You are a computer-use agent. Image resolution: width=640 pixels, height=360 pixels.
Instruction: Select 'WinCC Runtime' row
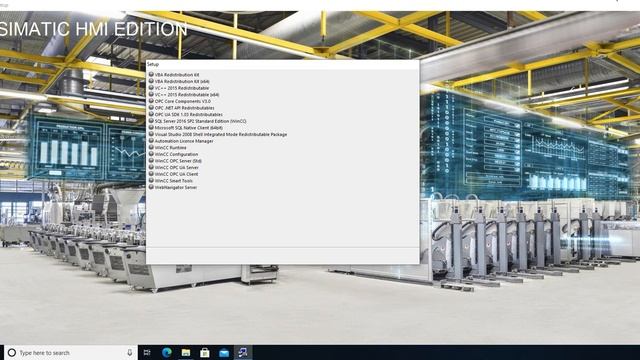point(167,147)
